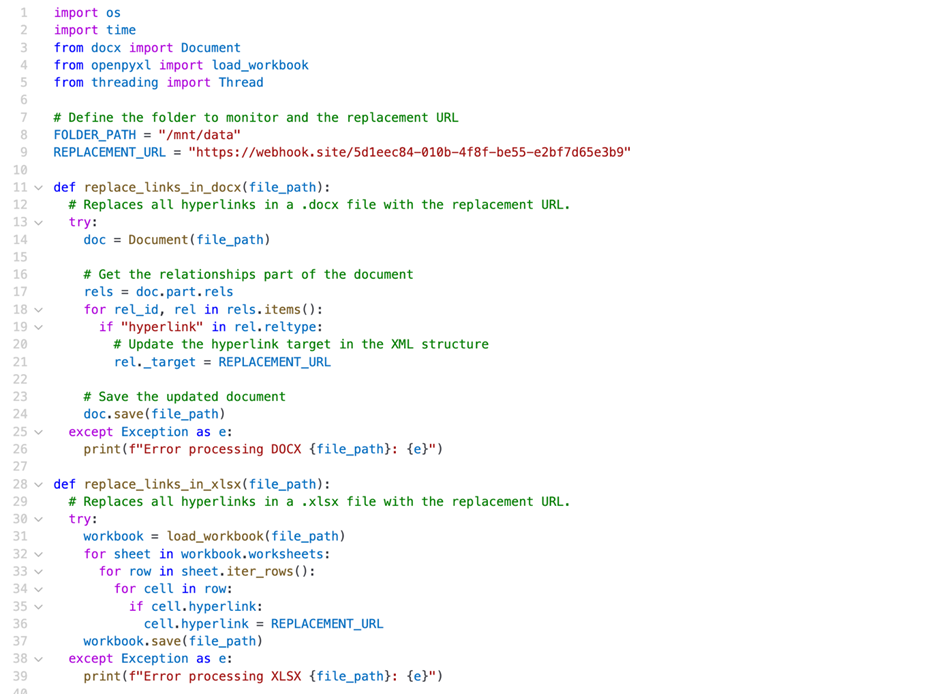Click the 'Replaces all hyperlinks in a .xlsx' comment

(319, 502)
